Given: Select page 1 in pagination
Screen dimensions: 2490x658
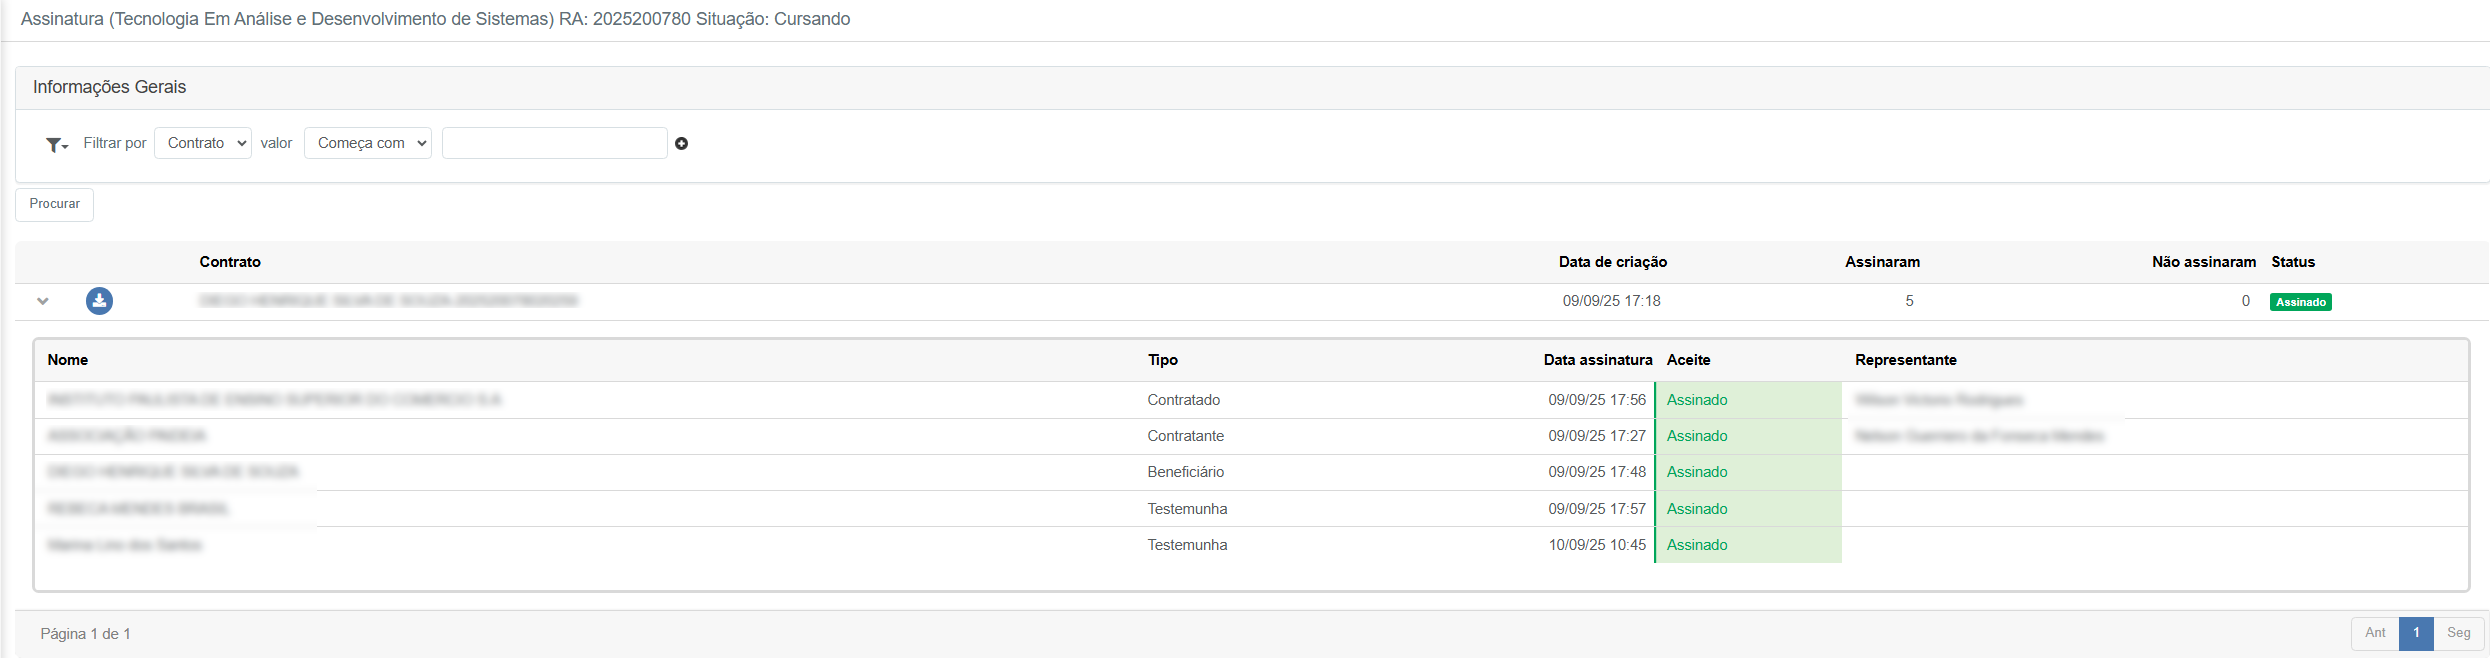Looking at the screenshot, I should [2416, 633].
